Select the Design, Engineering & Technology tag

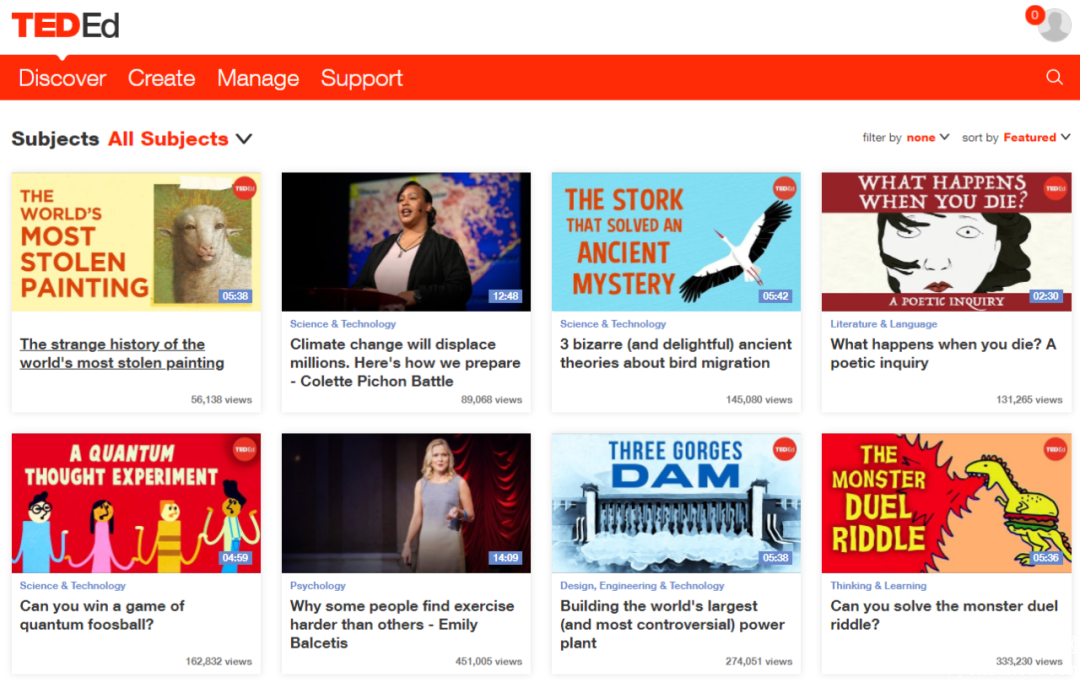[642, 585]
